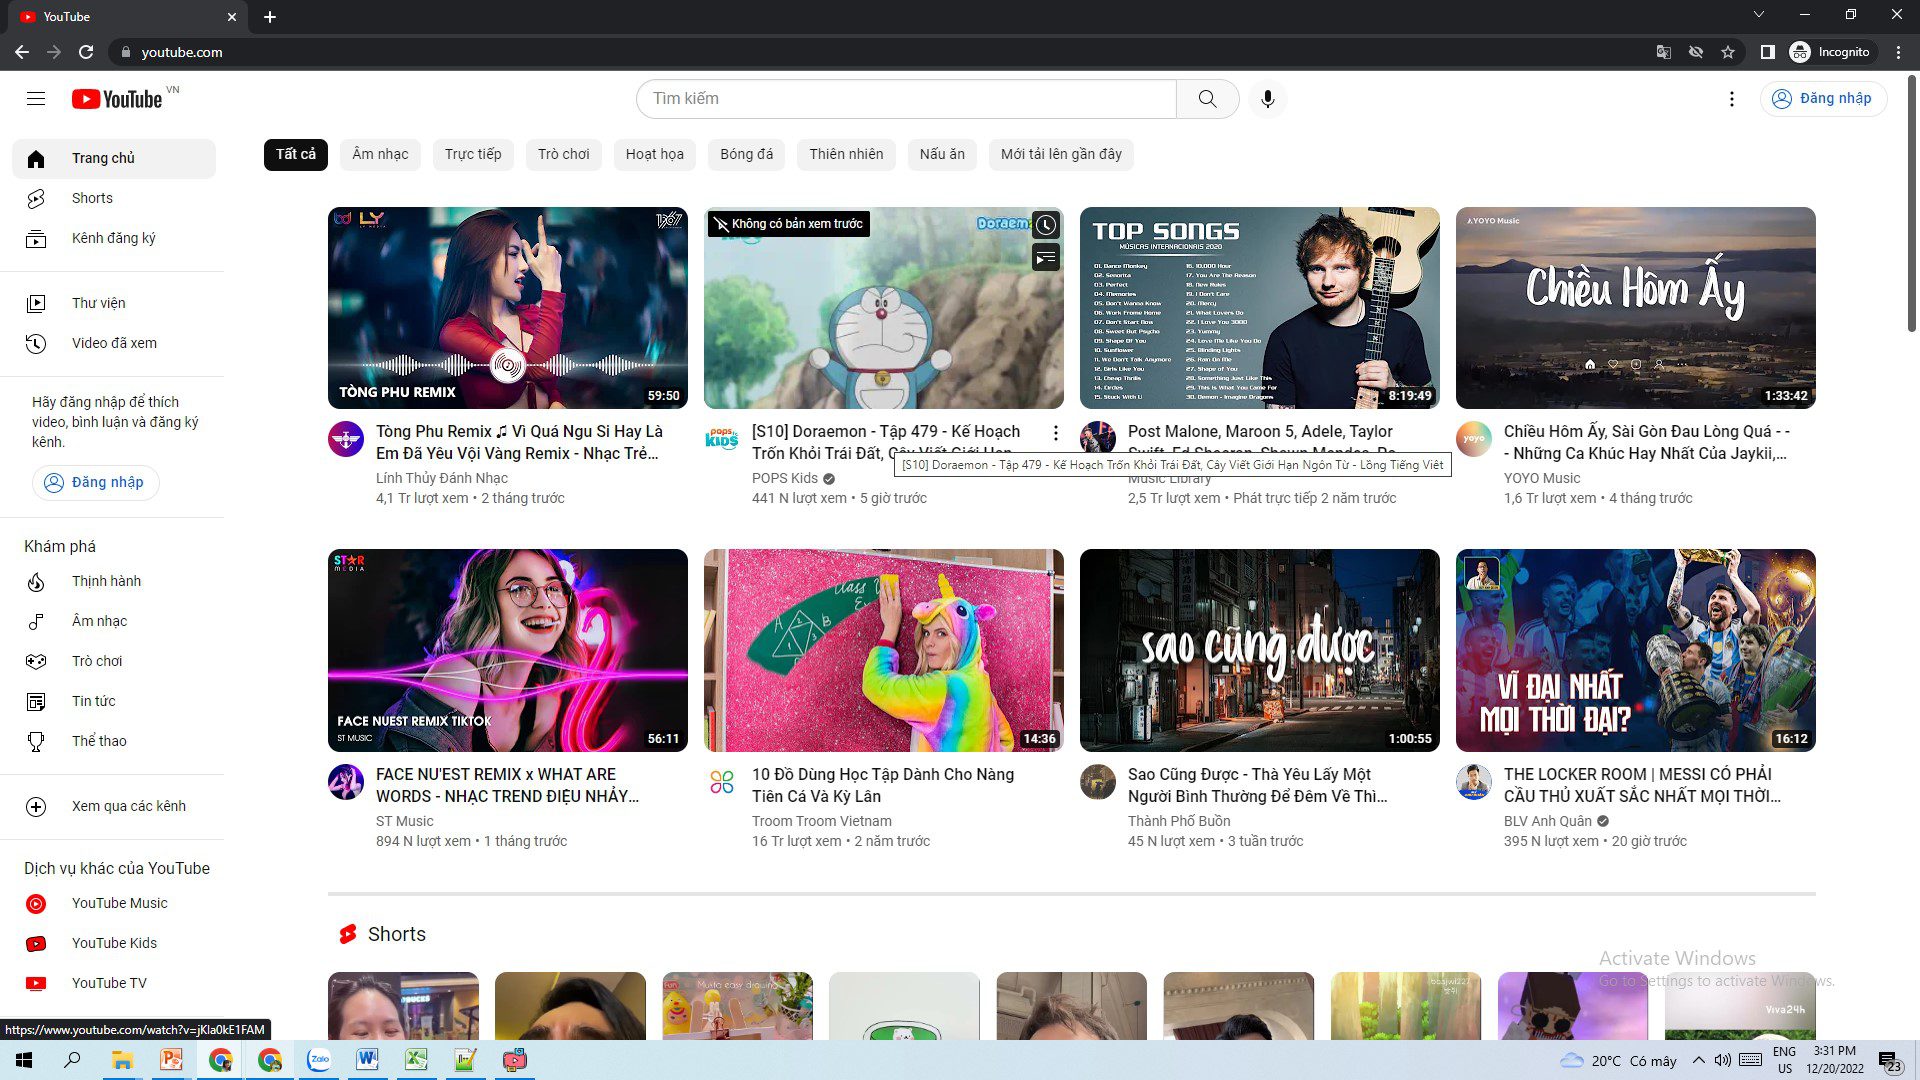Click Đăng nhập button in header

point(1823,99)
